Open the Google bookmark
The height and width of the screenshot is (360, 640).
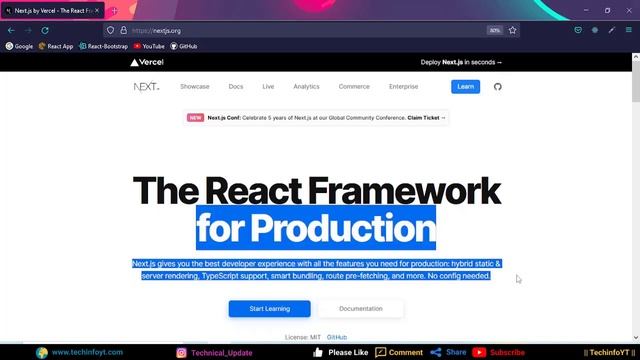[19, 46]
